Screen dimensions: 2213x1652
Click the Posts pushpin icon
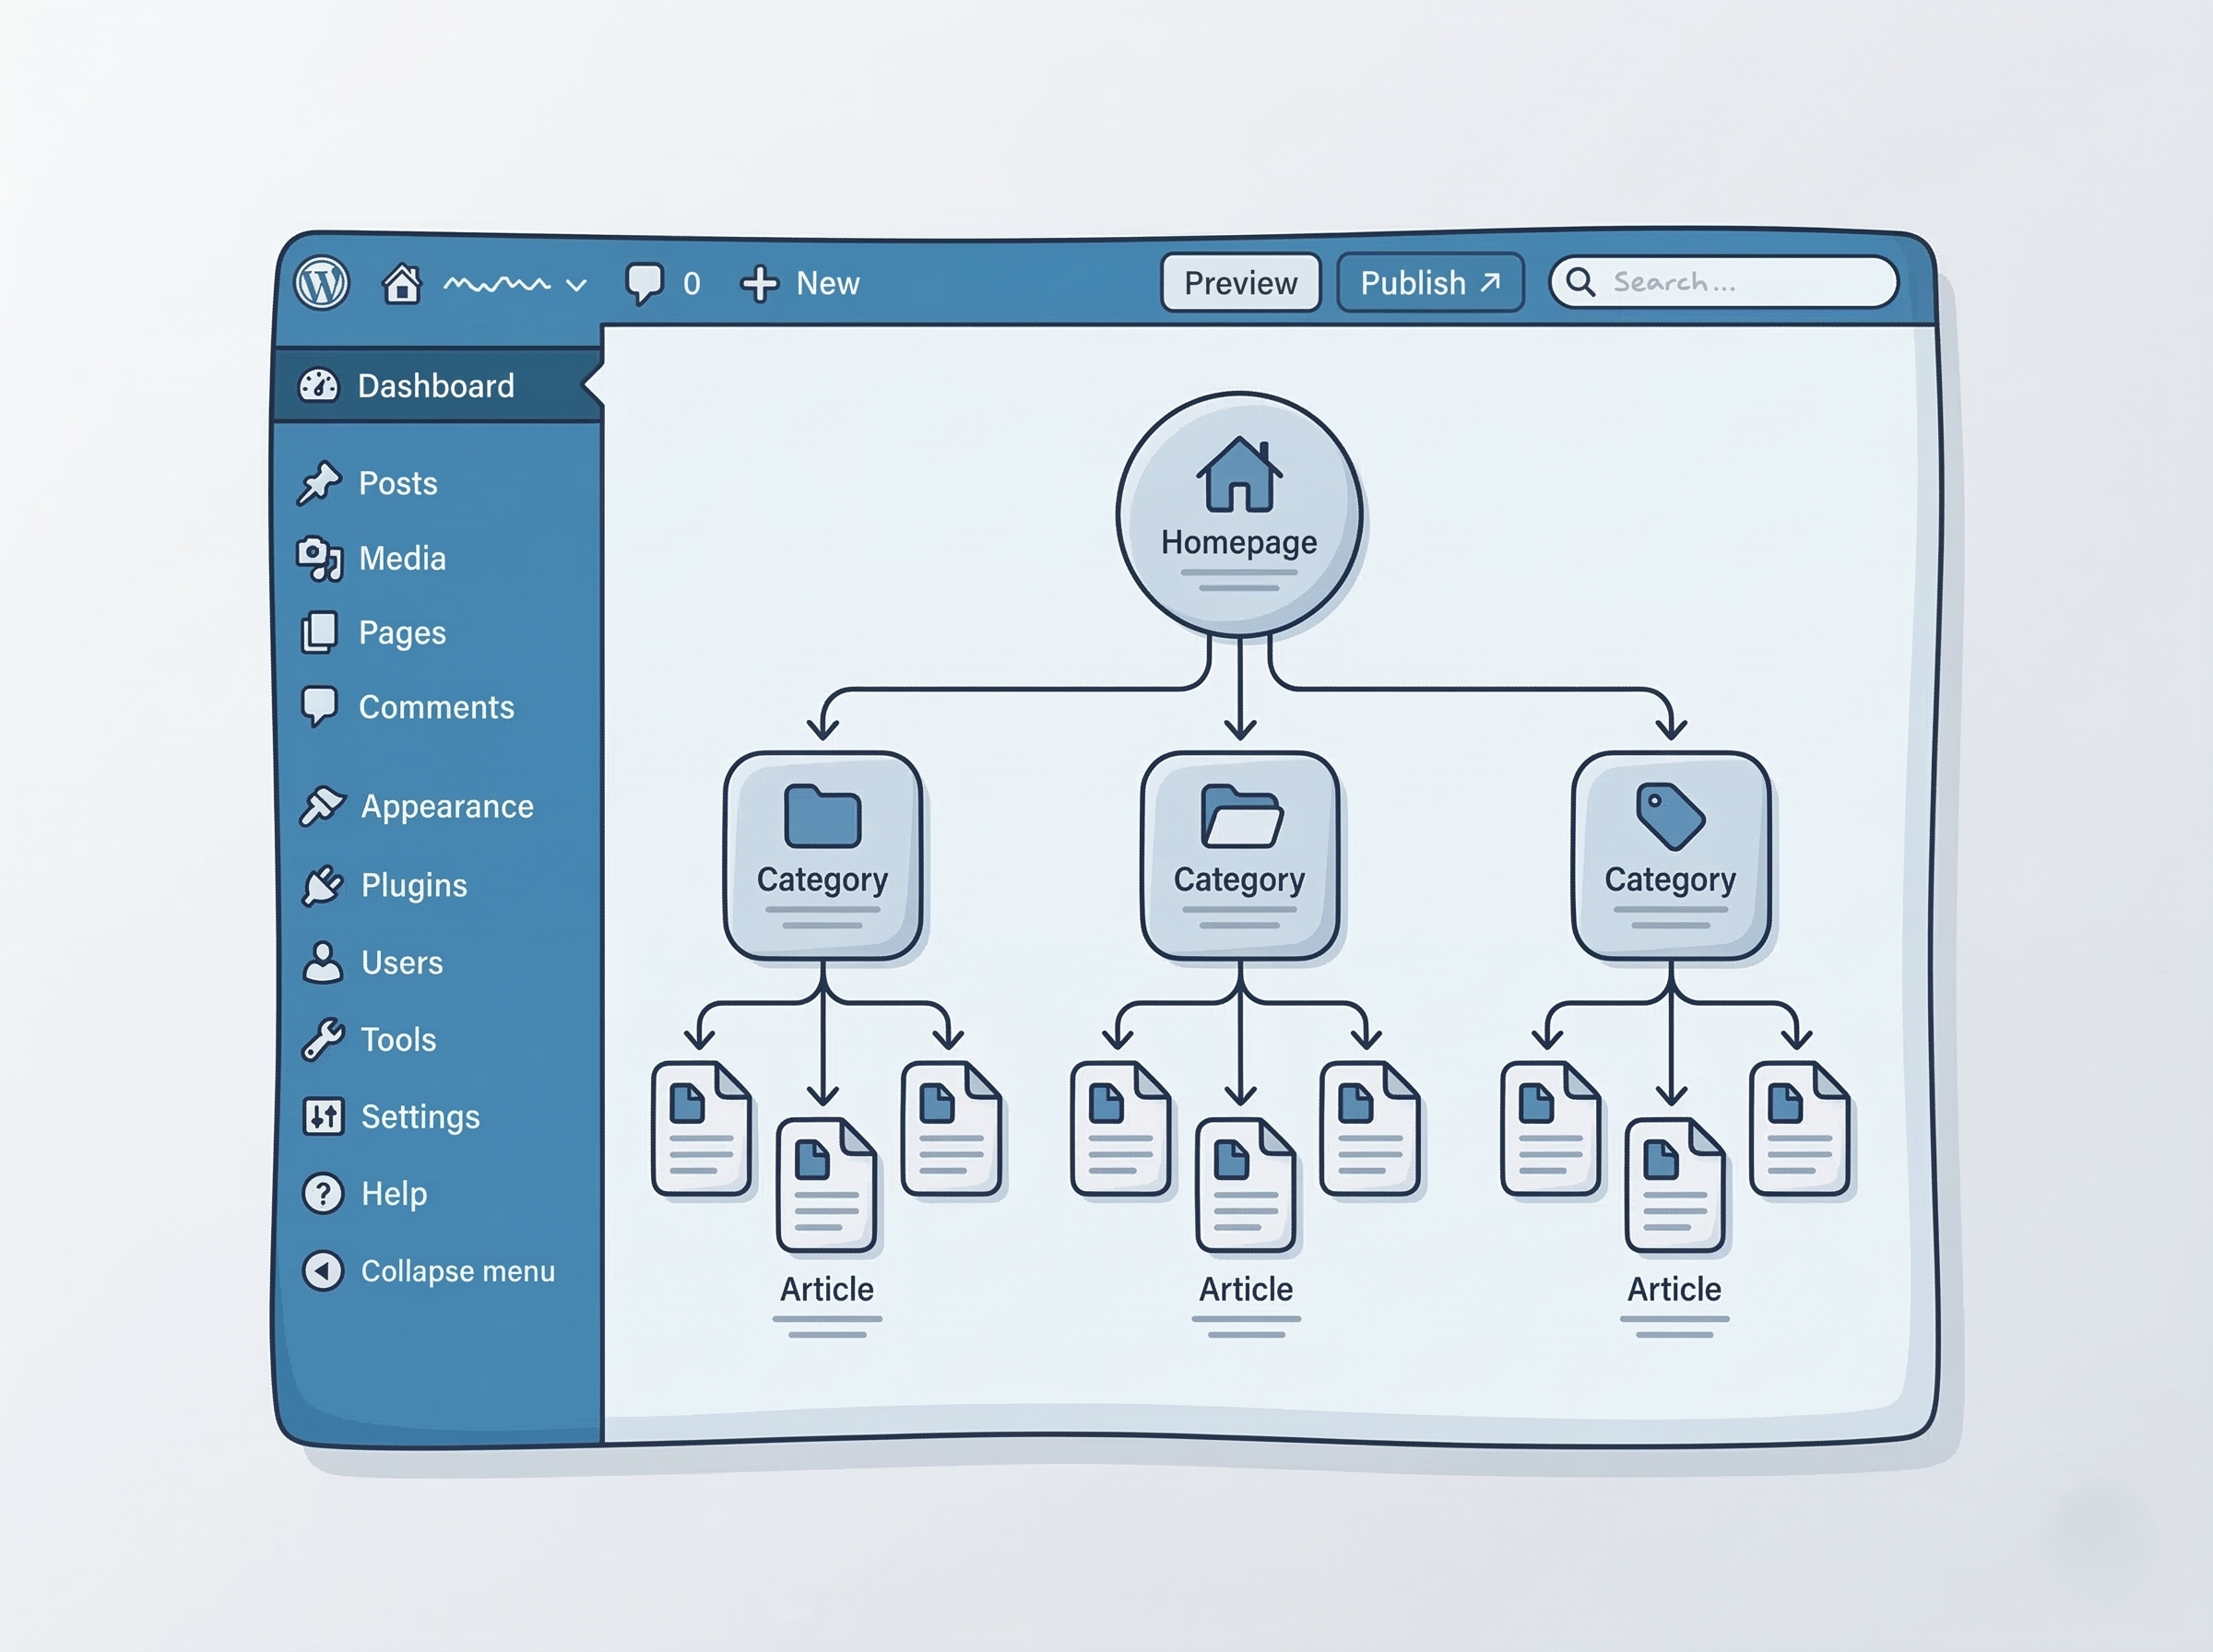320,483
